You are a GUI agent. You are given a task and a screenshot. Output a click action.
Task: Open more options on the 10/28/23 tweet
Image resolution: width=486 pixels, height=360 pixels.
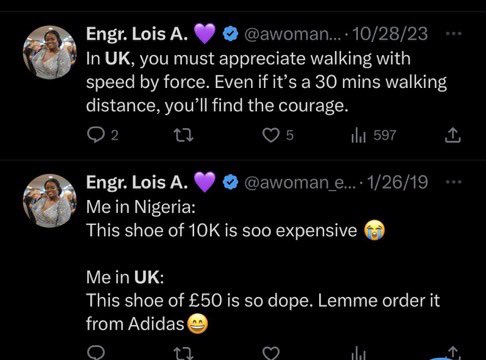tap(454, 34)
